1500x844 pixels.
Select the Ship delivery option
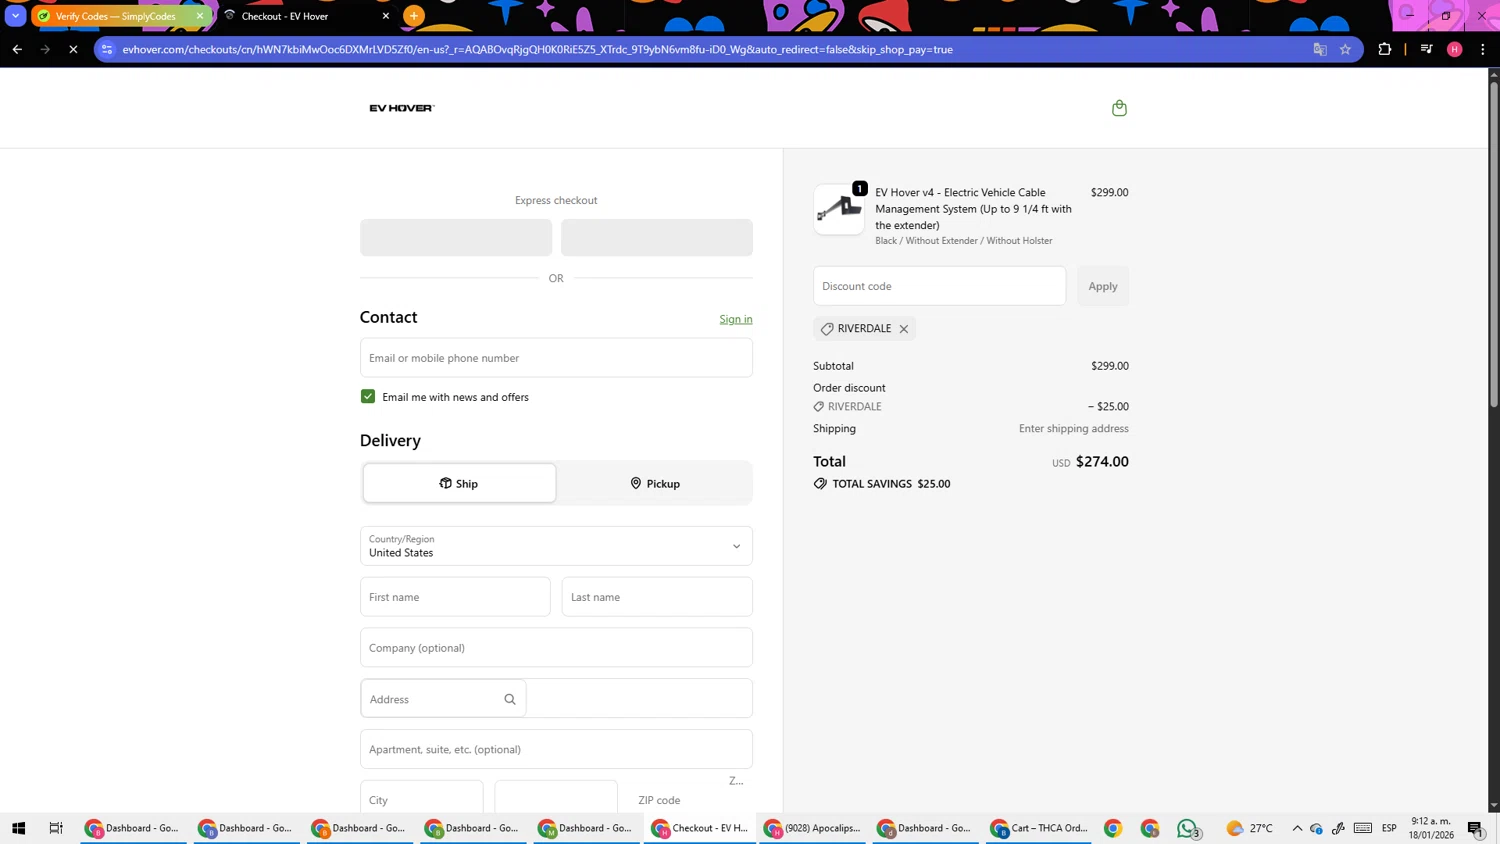tap(459, 484)
